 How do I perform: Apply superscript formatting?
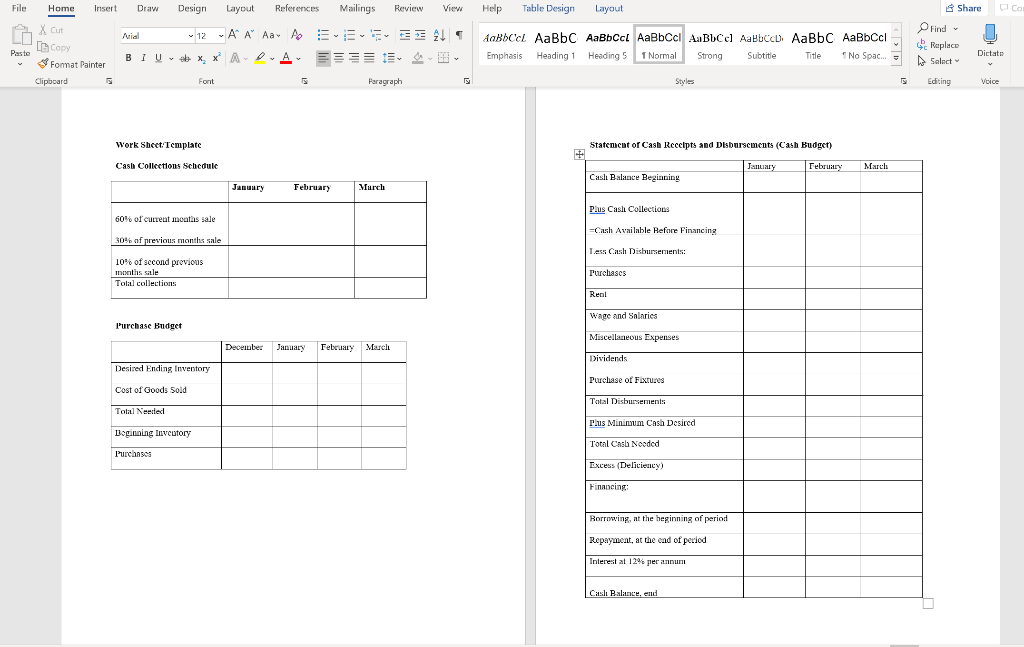216,58
